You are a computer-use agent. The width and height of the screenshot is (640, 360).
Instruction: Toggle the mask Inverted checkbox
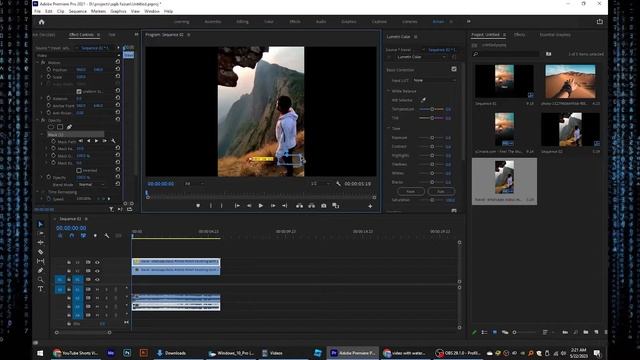[79, 170]
